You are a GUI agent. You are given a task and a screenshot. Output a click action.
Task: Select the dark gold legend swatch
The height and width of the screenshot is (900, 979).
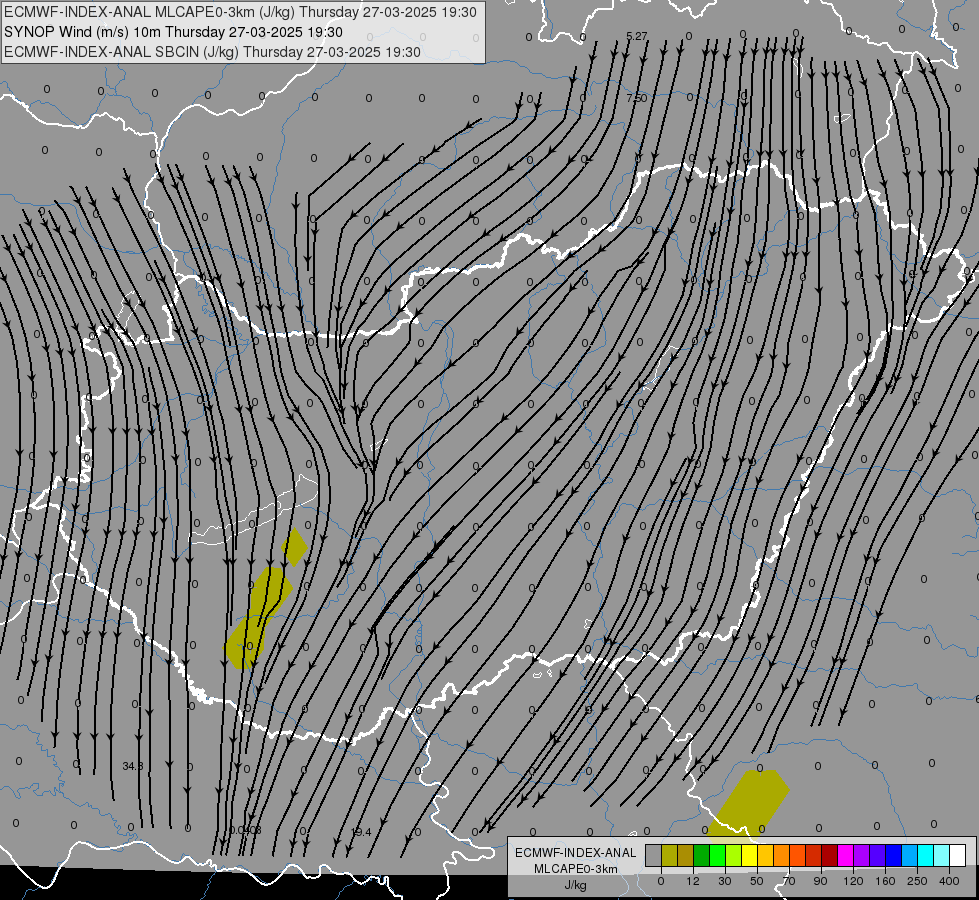click(x=686, y=856)
